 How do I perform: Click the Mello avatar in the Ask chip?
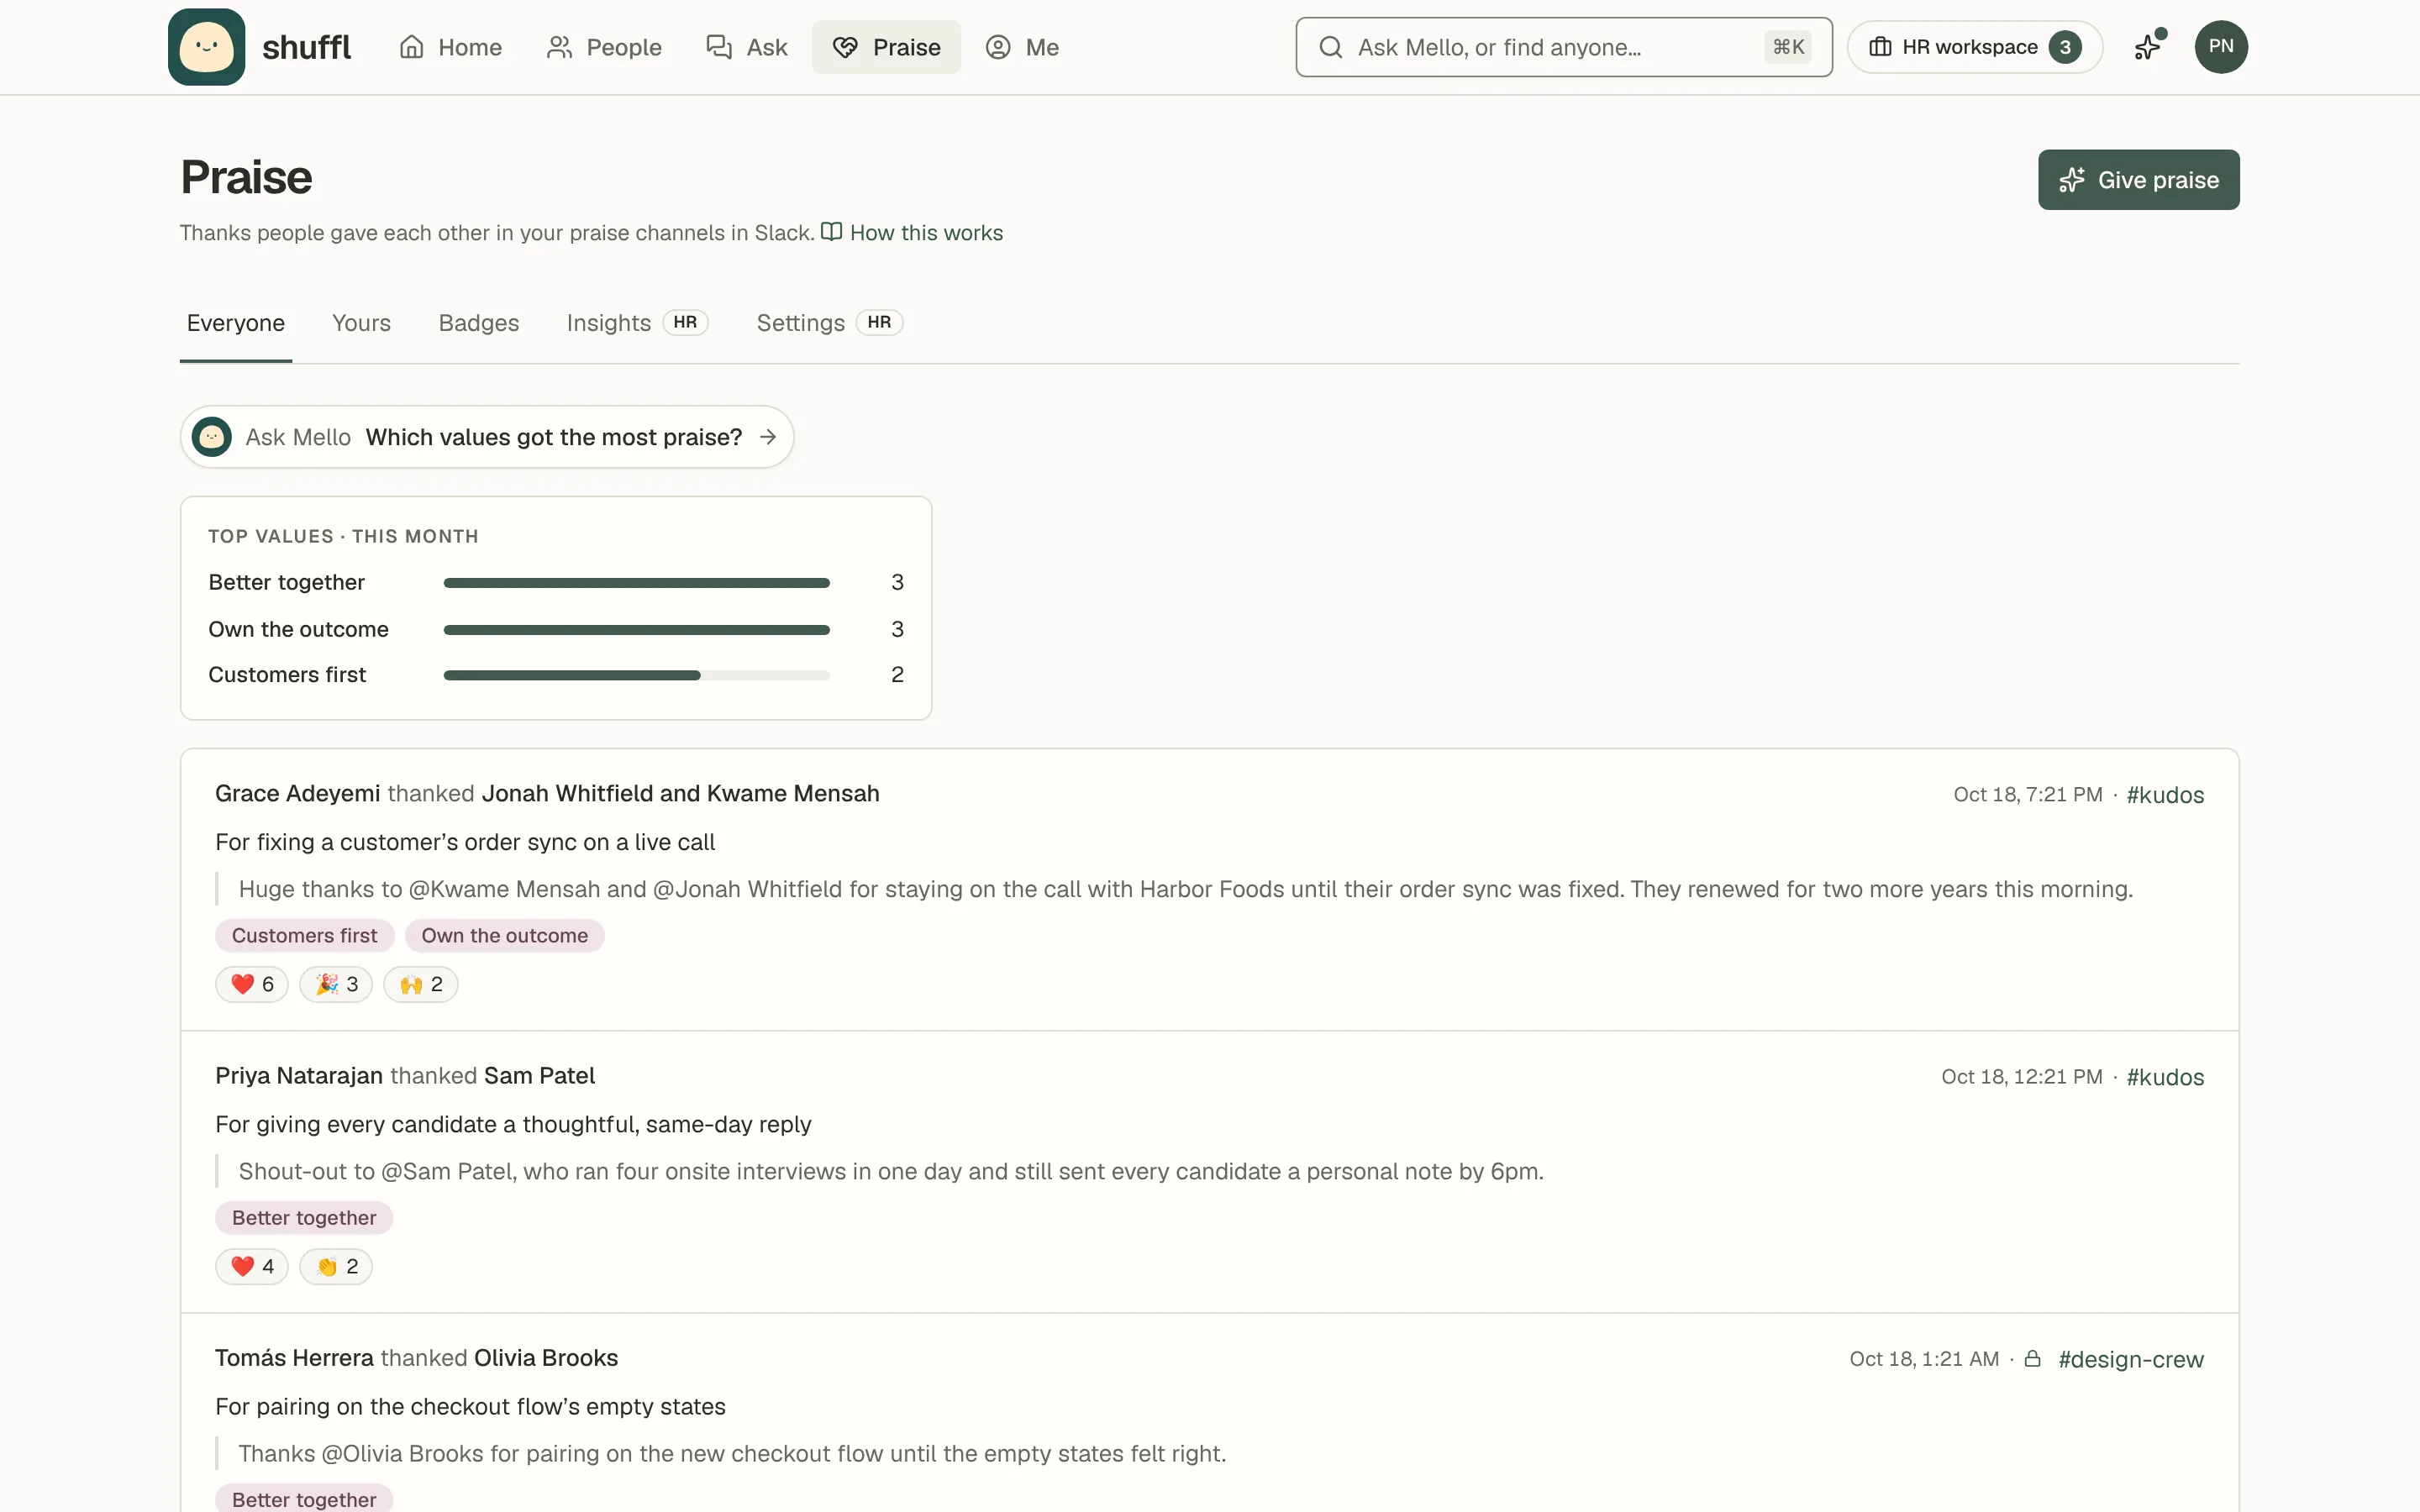point(212,437)
